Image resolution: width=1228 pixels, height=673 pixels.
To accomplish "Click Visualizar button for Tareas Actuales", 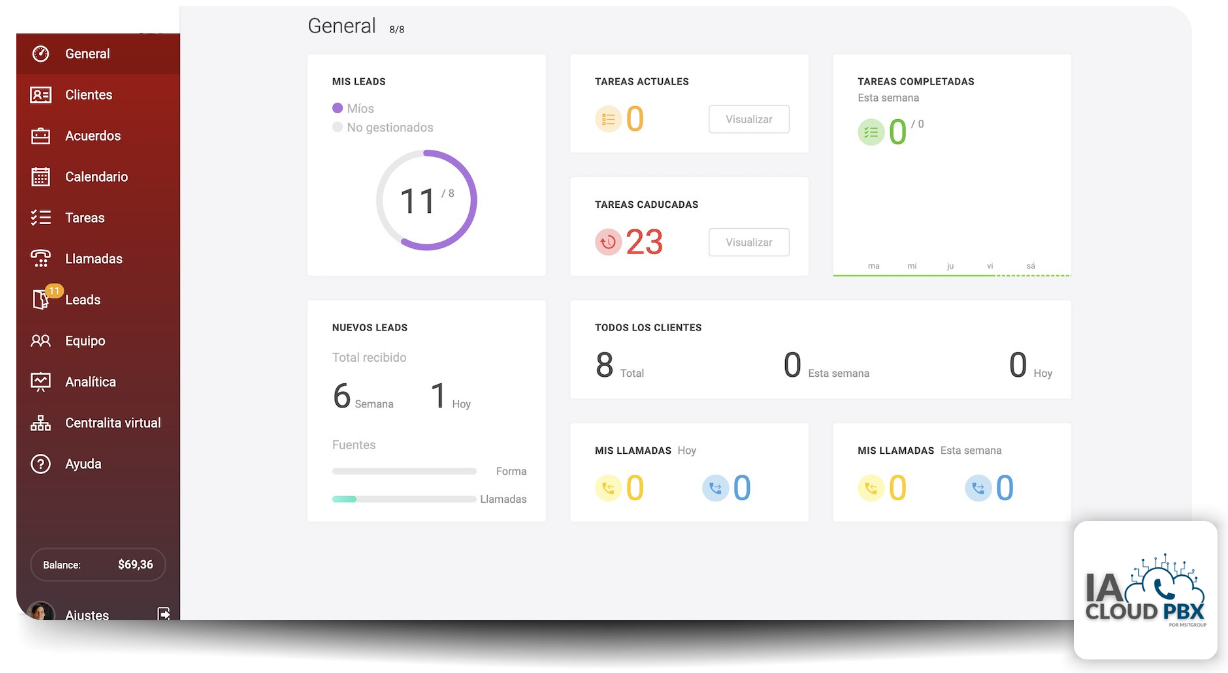I will (749, 119).
